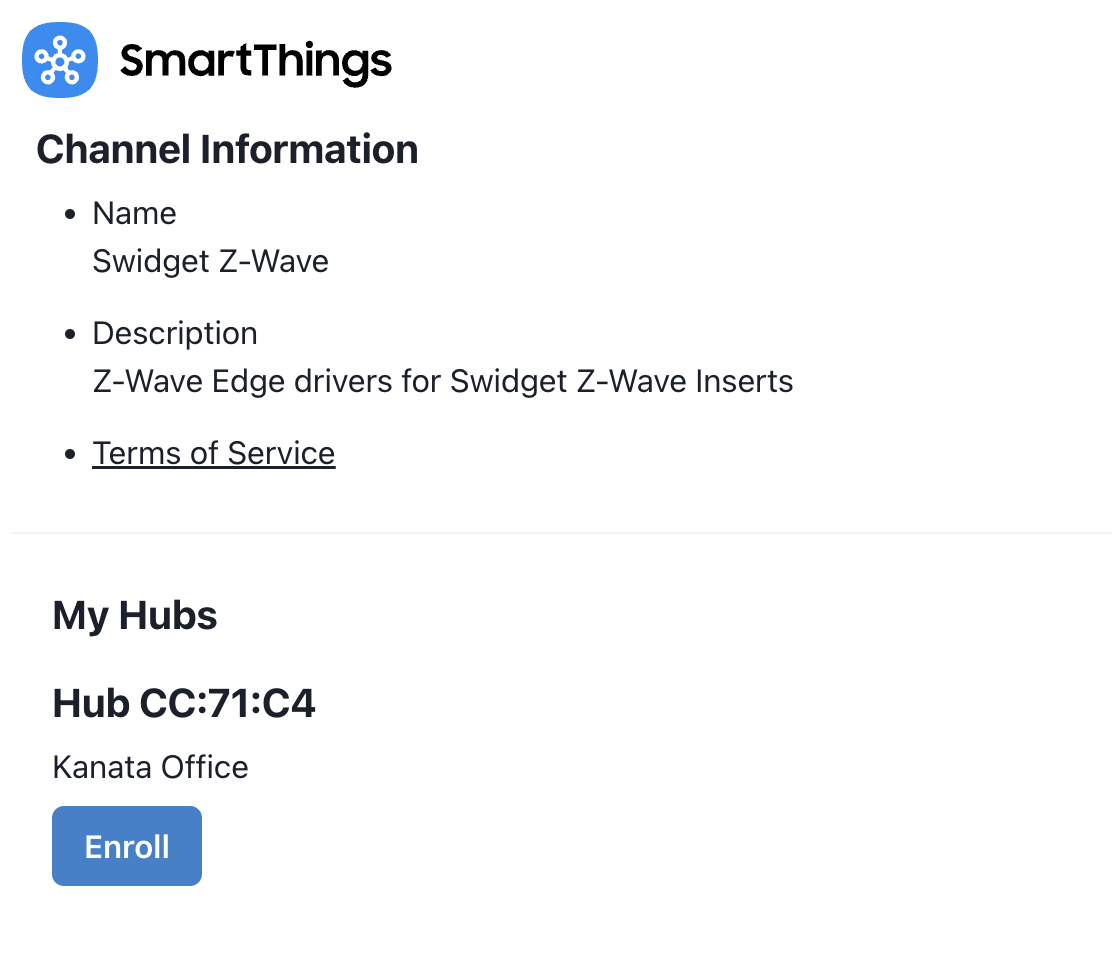Click the word Inserts in the description
Image resolution: width=1112 pixels, height=964 pixels.
coord(744,382)
